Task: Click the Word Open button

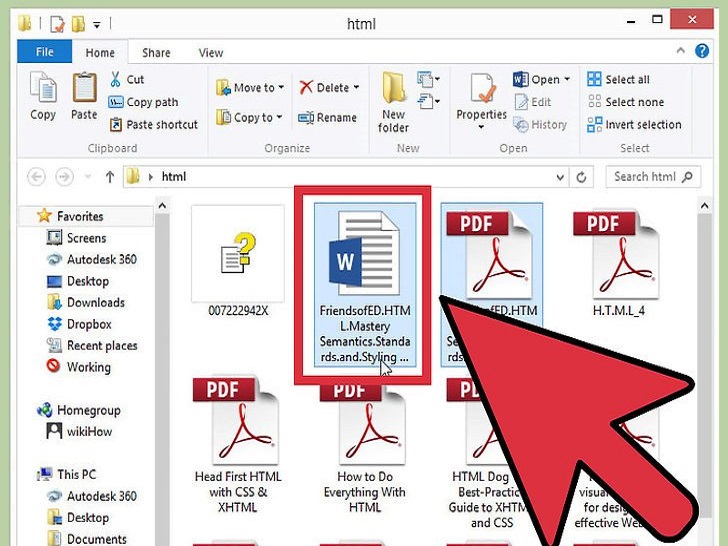Action: coord(537,79)
